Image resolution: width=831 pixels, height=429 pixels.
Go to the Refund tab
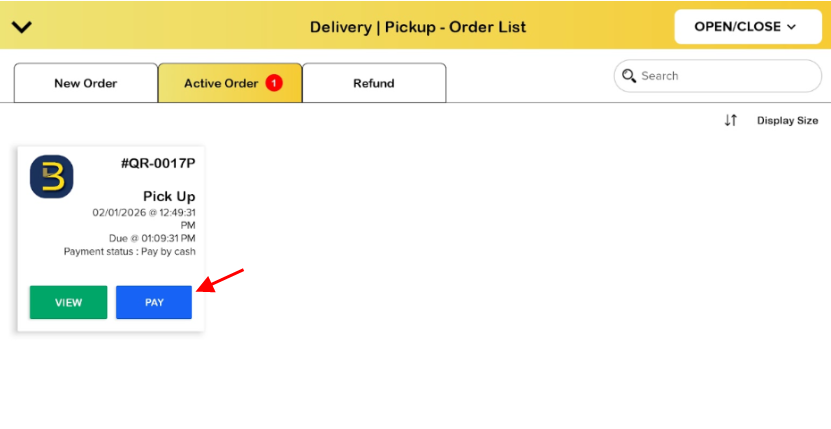point(374,83)
